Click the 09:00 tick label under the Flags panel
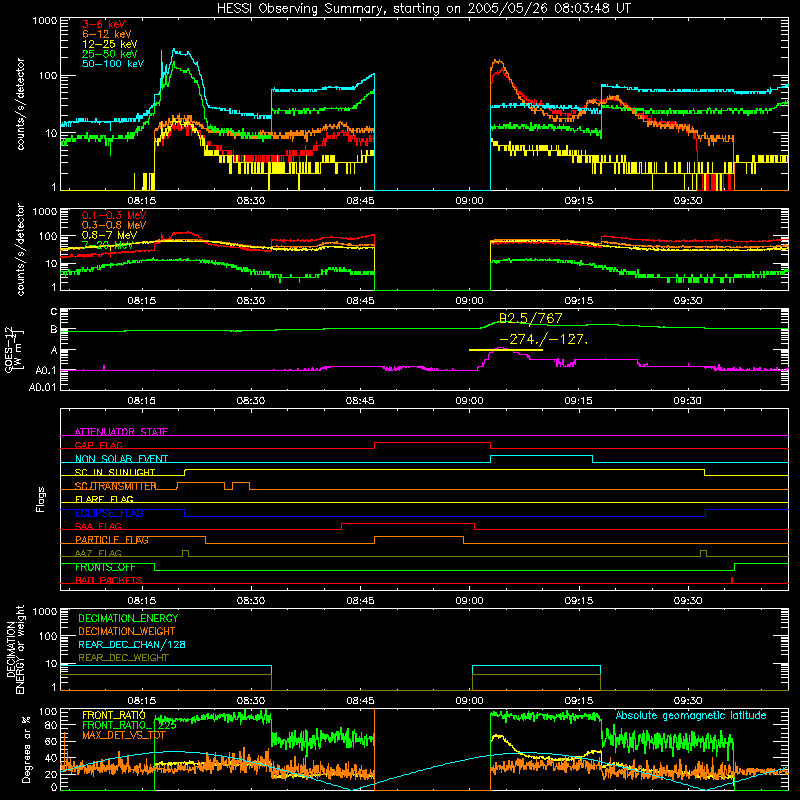The image size is (800, 800). [469, 601]
